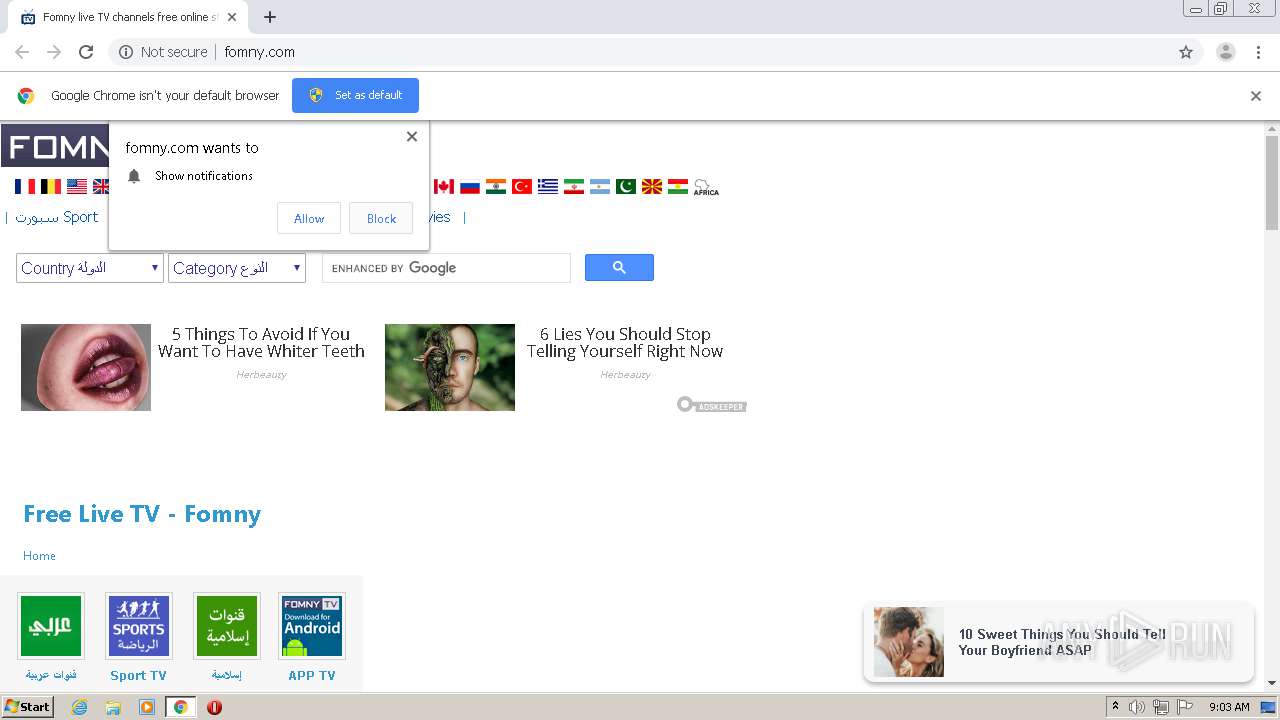Click the Home breadcrumb link
1280x720 pixels.
39,556
